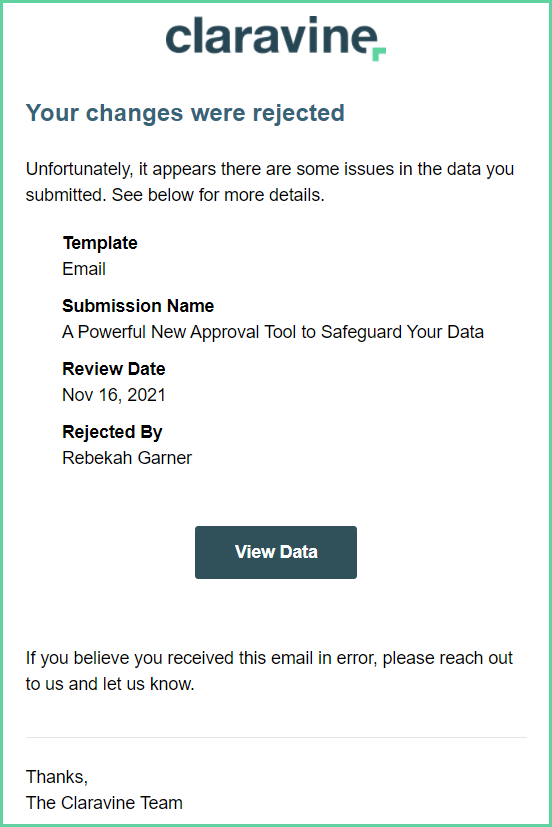Viewport: 552px width, 827px height.
Task: Select 'The Claravine Team' signature
Action: (104, 803)
